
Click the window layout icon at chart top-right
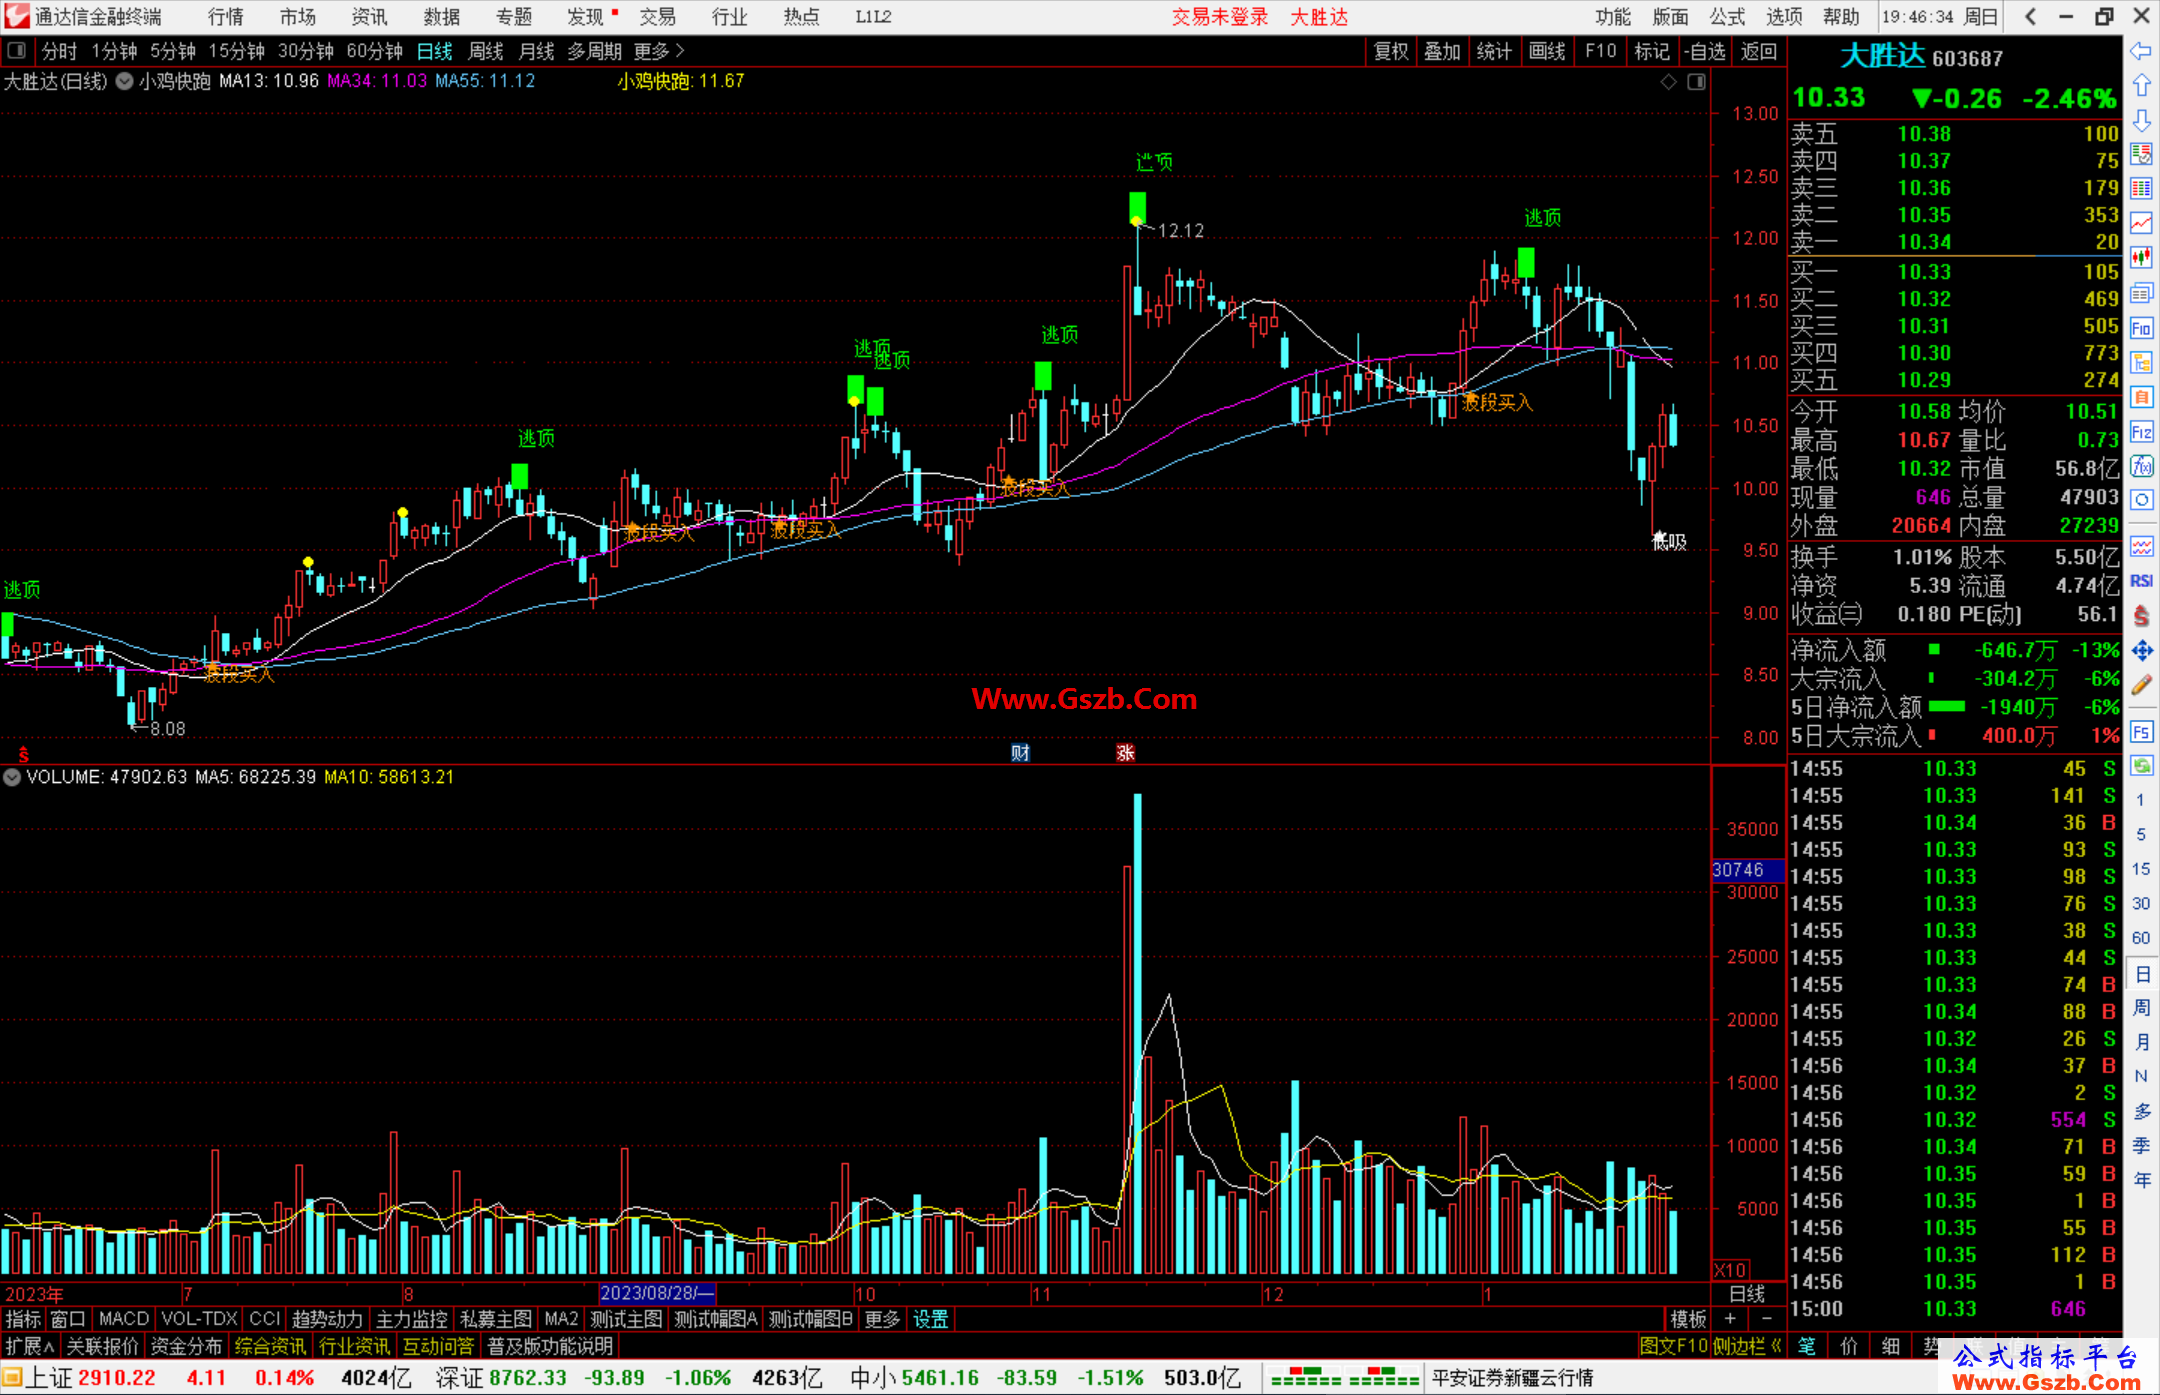[1697, 82]
